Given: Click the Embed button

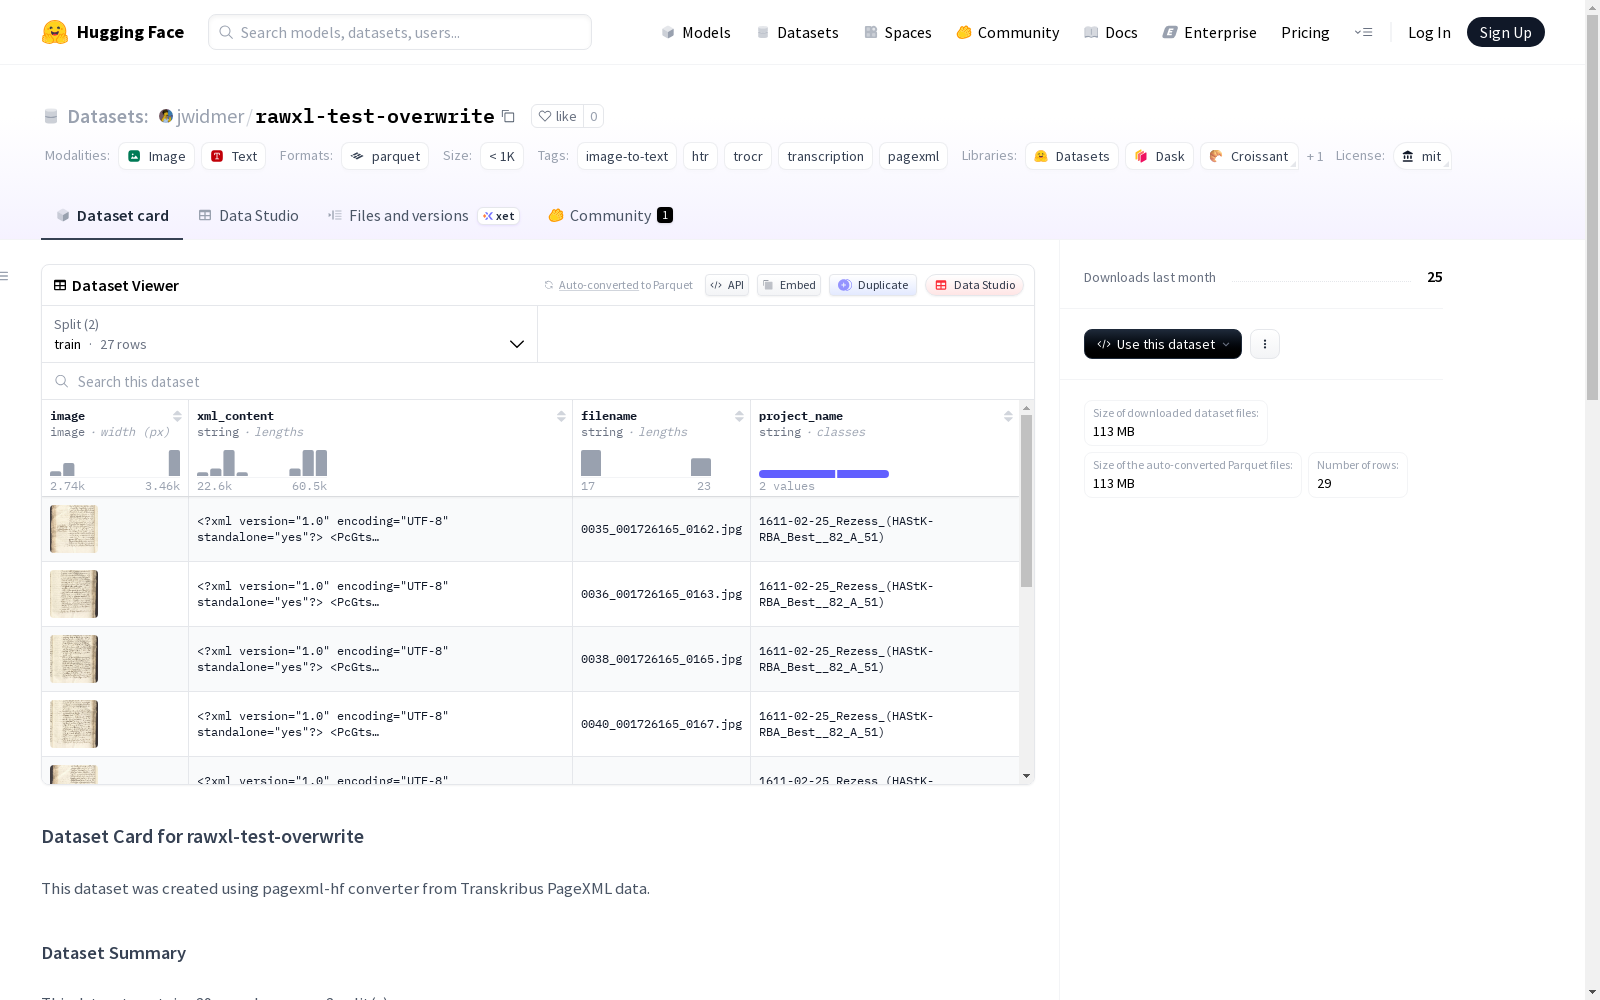Looking at the screenshot, I should [x=789, y=285].
